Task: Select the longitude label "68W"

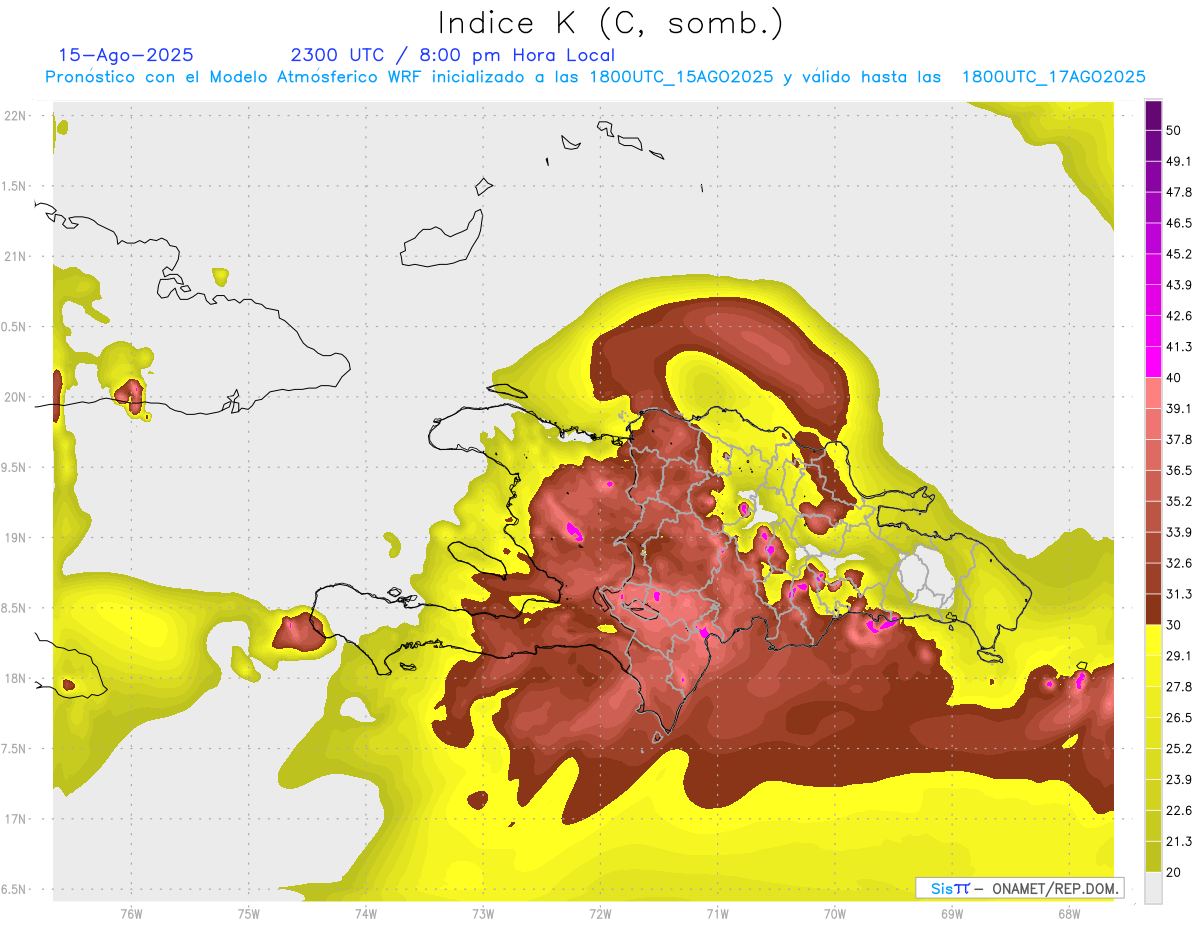Action: tap(1069, 914)
